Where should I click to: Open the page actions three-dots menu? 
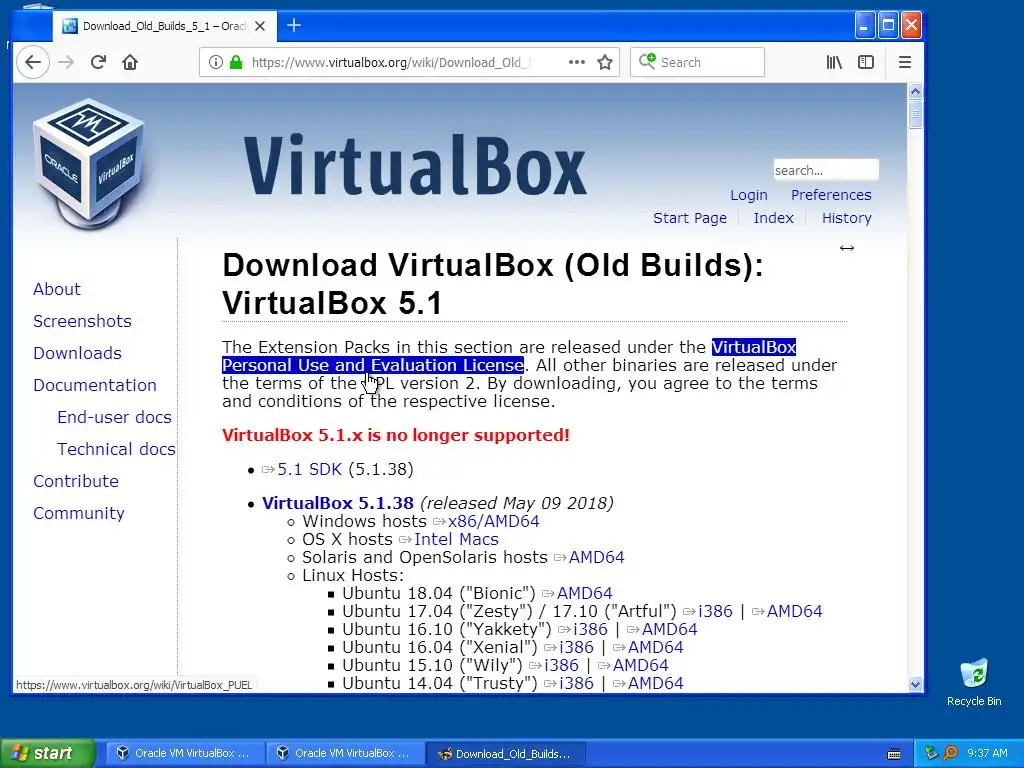577,62
